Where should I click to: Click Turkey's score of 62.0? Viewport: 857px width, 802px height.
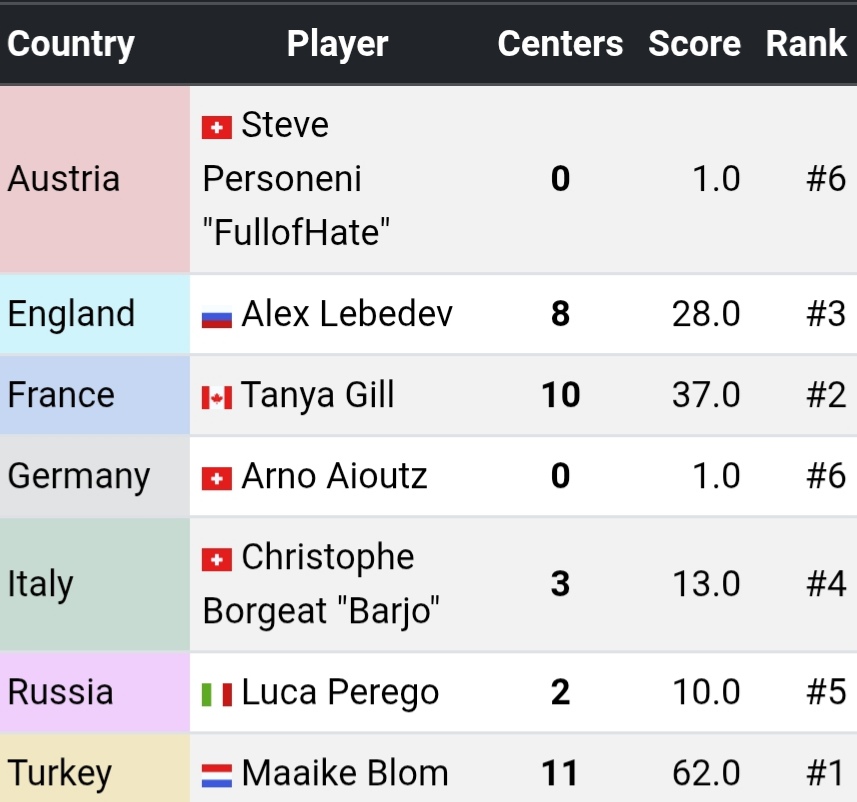coord(707,773)
